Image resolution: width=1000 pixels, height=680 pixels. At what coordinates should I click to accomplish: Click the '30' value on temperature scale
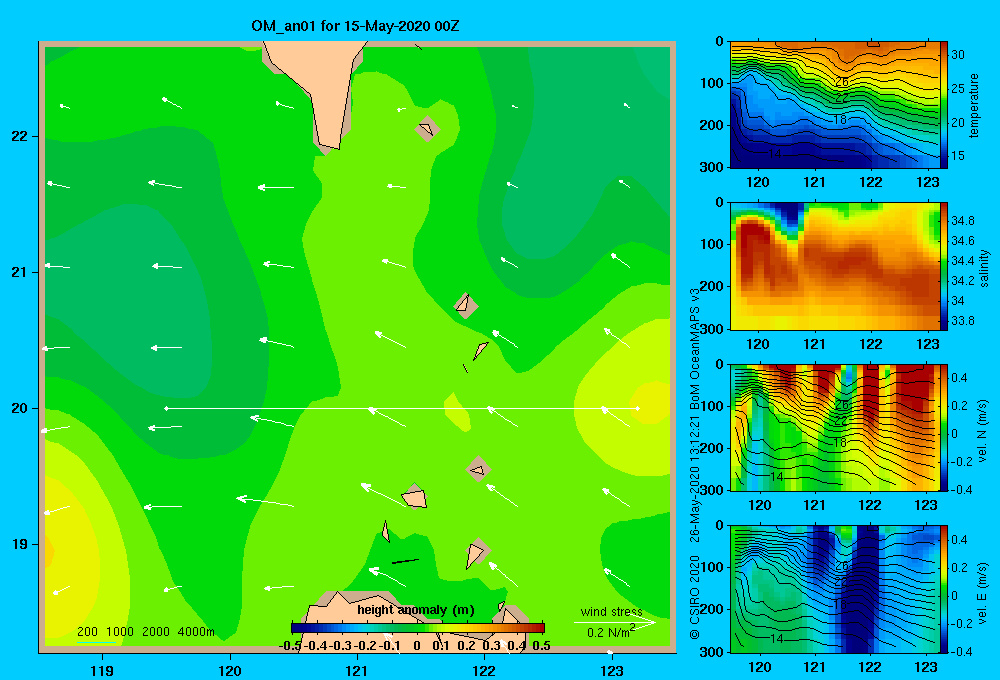point(958,55)
